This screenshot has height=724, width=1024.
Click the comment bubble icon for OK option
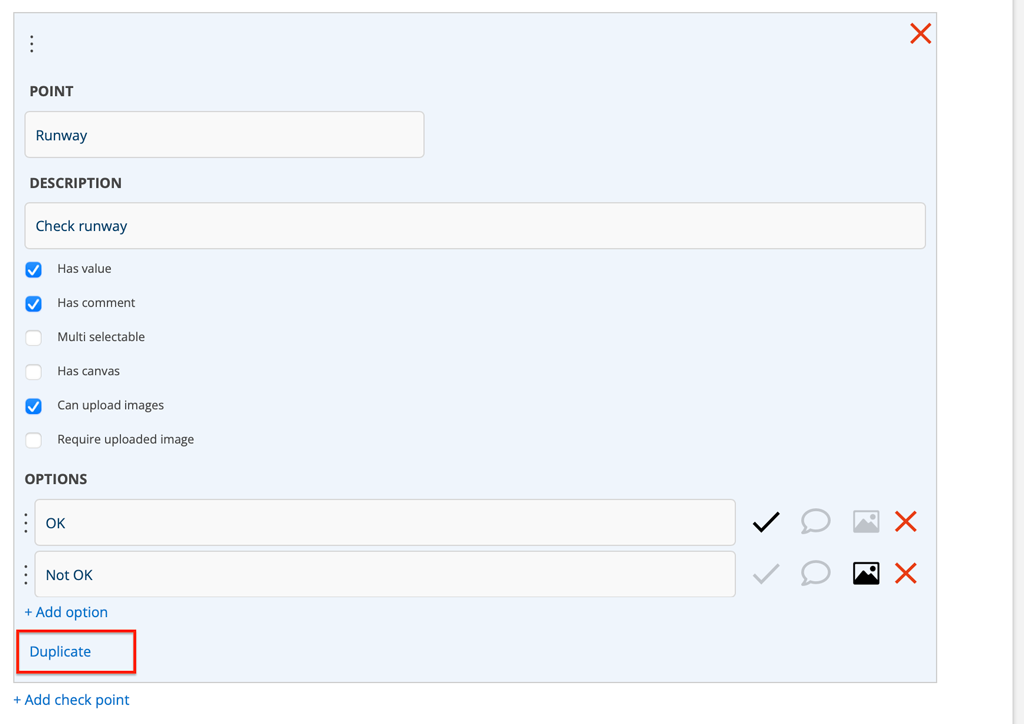[815, 522]
